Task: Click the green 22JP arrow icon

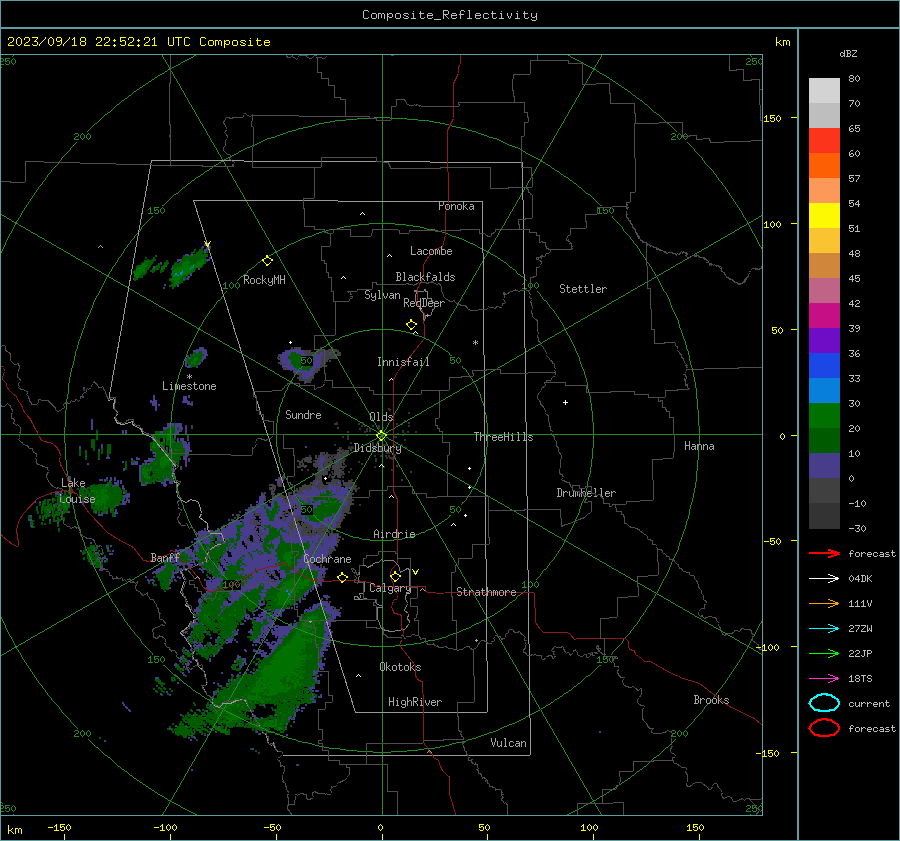Action: (x=824, y=653)
